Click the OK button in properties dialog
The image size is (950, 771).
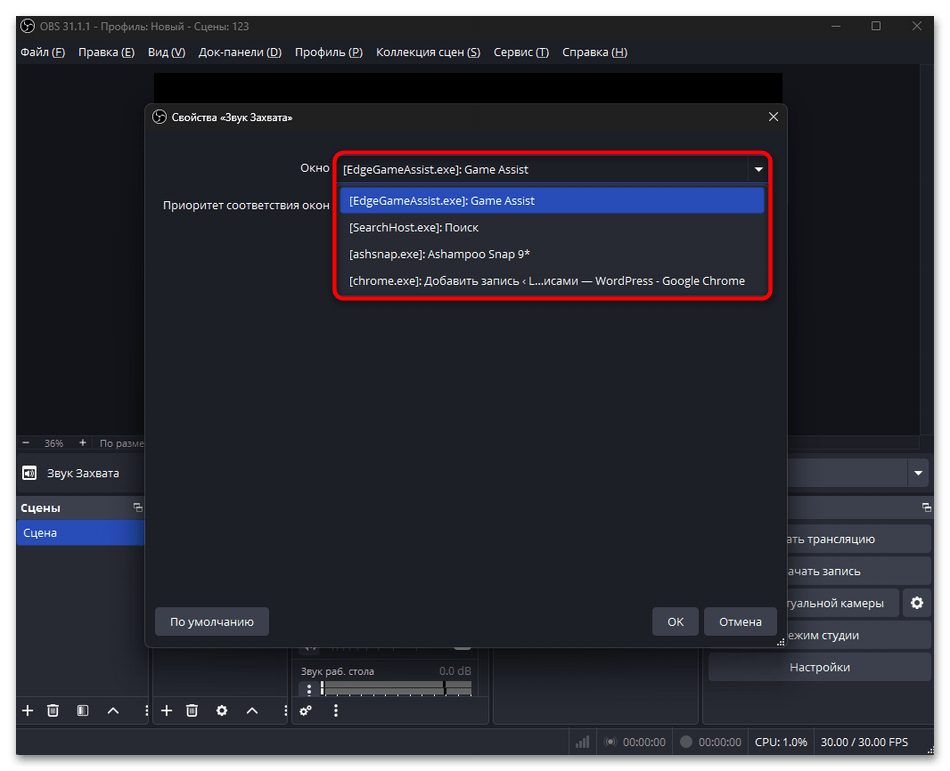tap(675, 622)
